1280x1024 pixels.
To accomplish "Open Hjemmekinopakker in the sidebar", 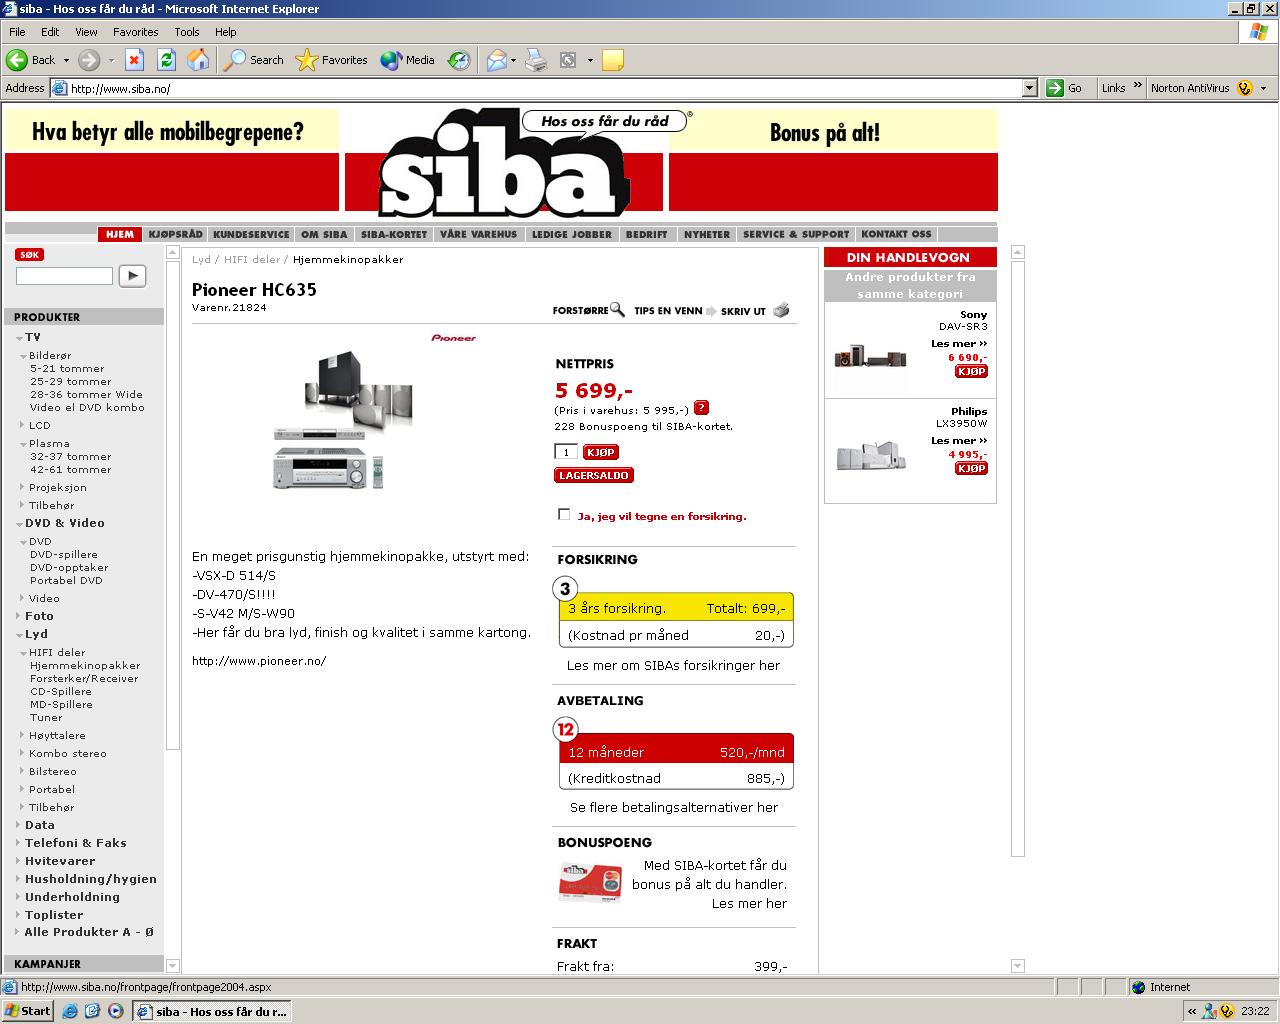I will 85,665.
